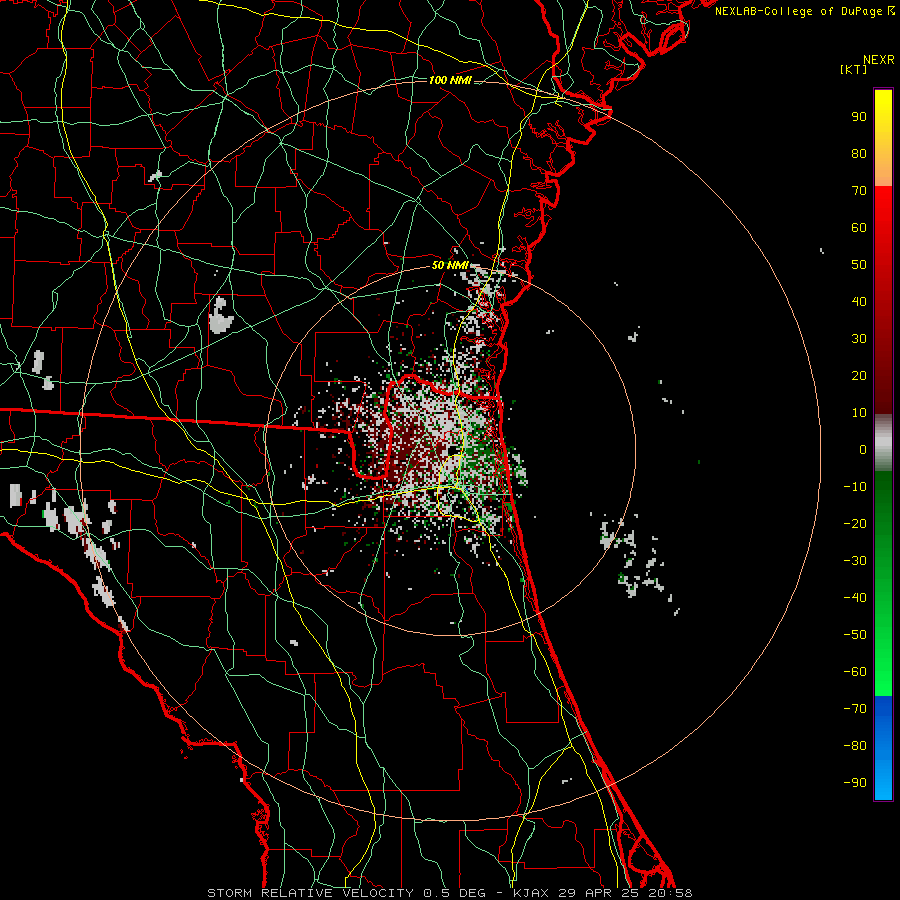Click the positive 80 scale value
The height and width of the screenshot is (900, 900).
pos(859,153)
